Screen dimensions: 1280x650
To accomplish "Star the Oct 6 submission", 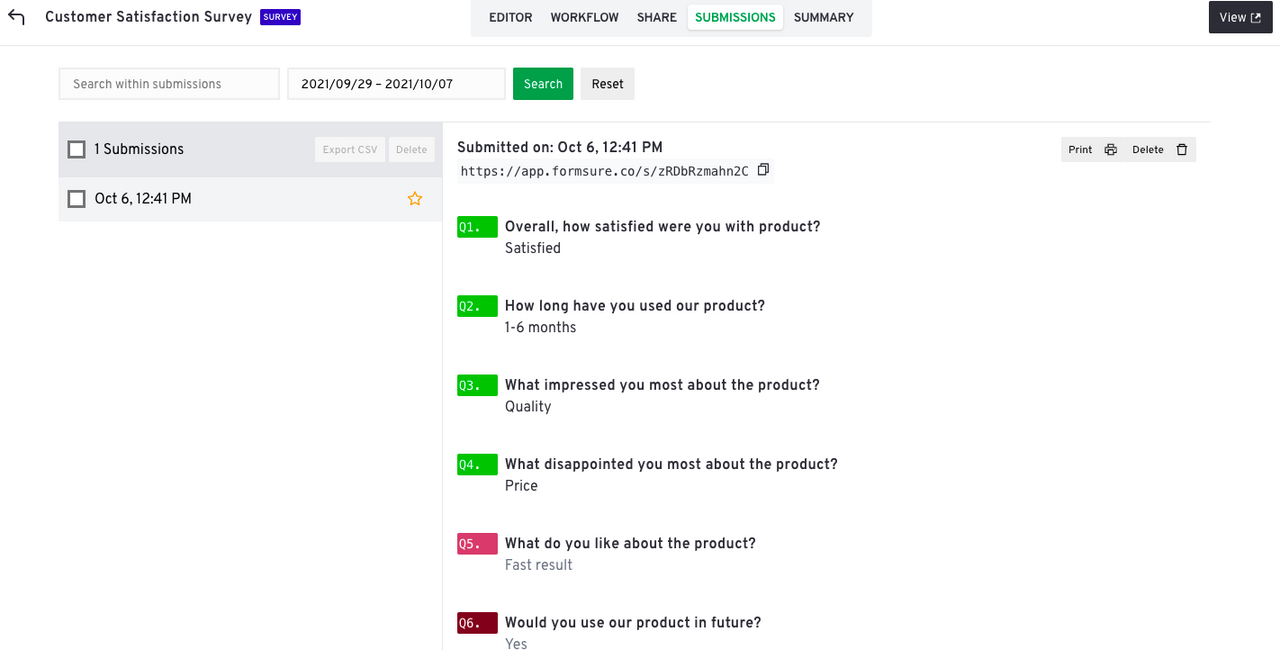I will [x=415, y=199].
